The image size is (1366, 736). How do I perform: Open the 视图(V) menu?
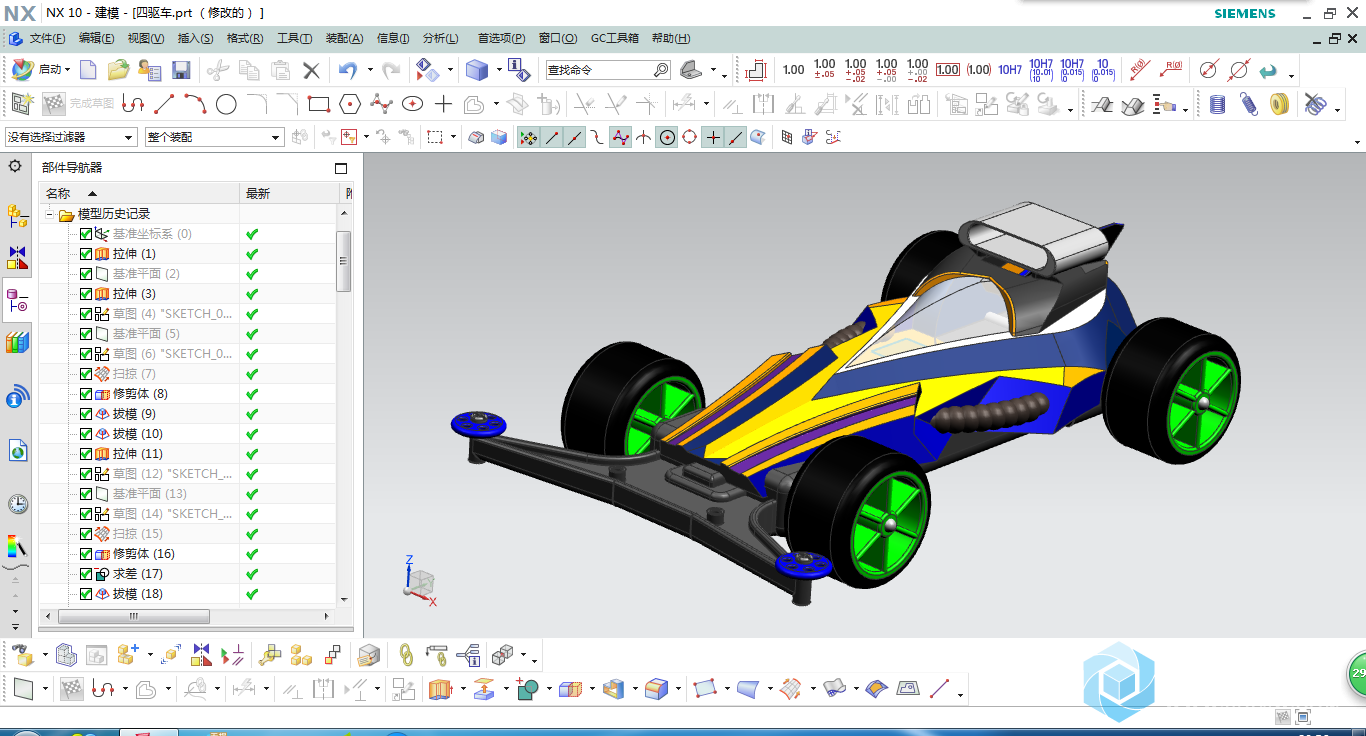[x=146, y=38]
